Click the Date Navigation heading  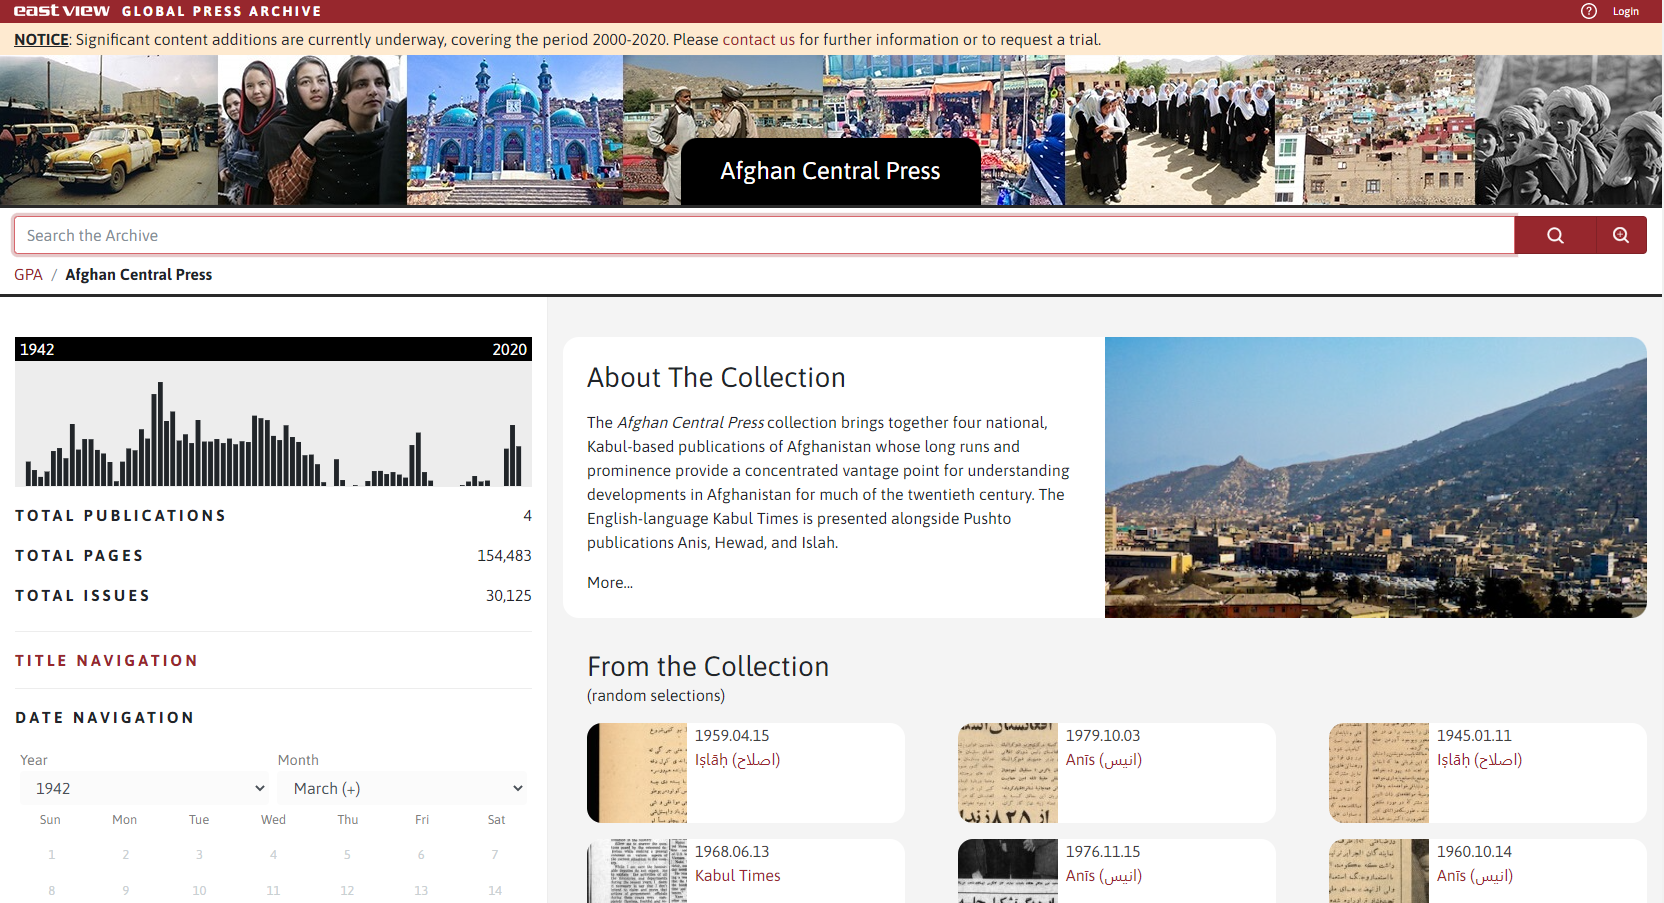pos(105,717)
